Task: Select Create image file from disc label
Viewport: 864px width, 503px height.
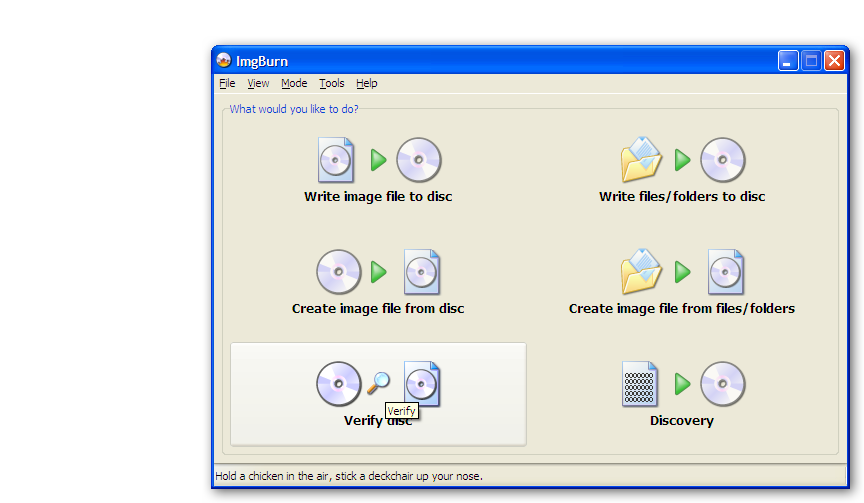Action: click(378, 309)
